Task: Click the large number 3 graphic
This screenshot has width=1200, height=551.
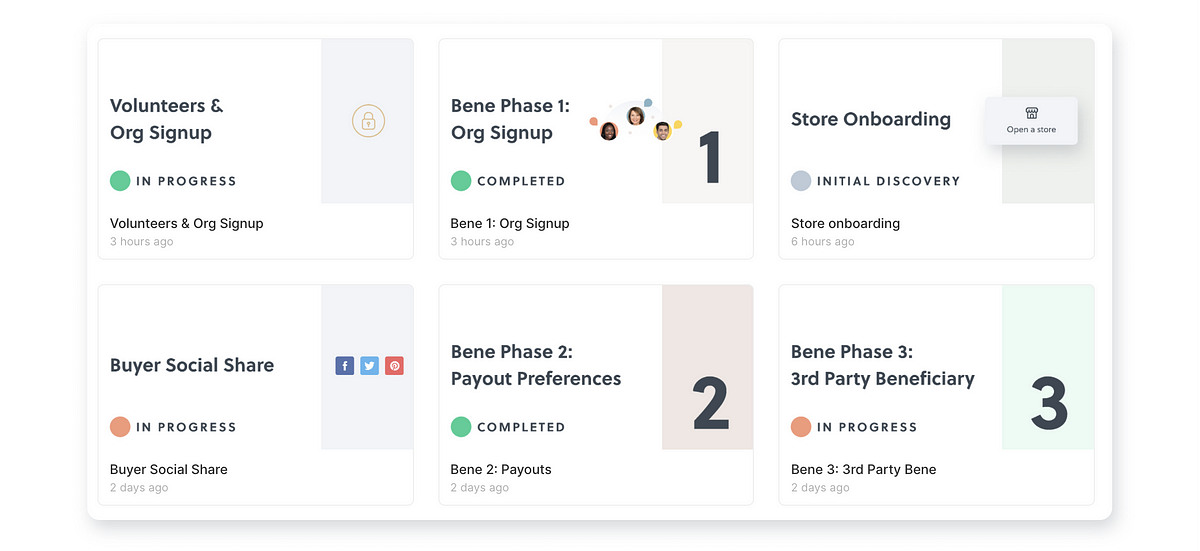Action: (x=1049, y=402)
